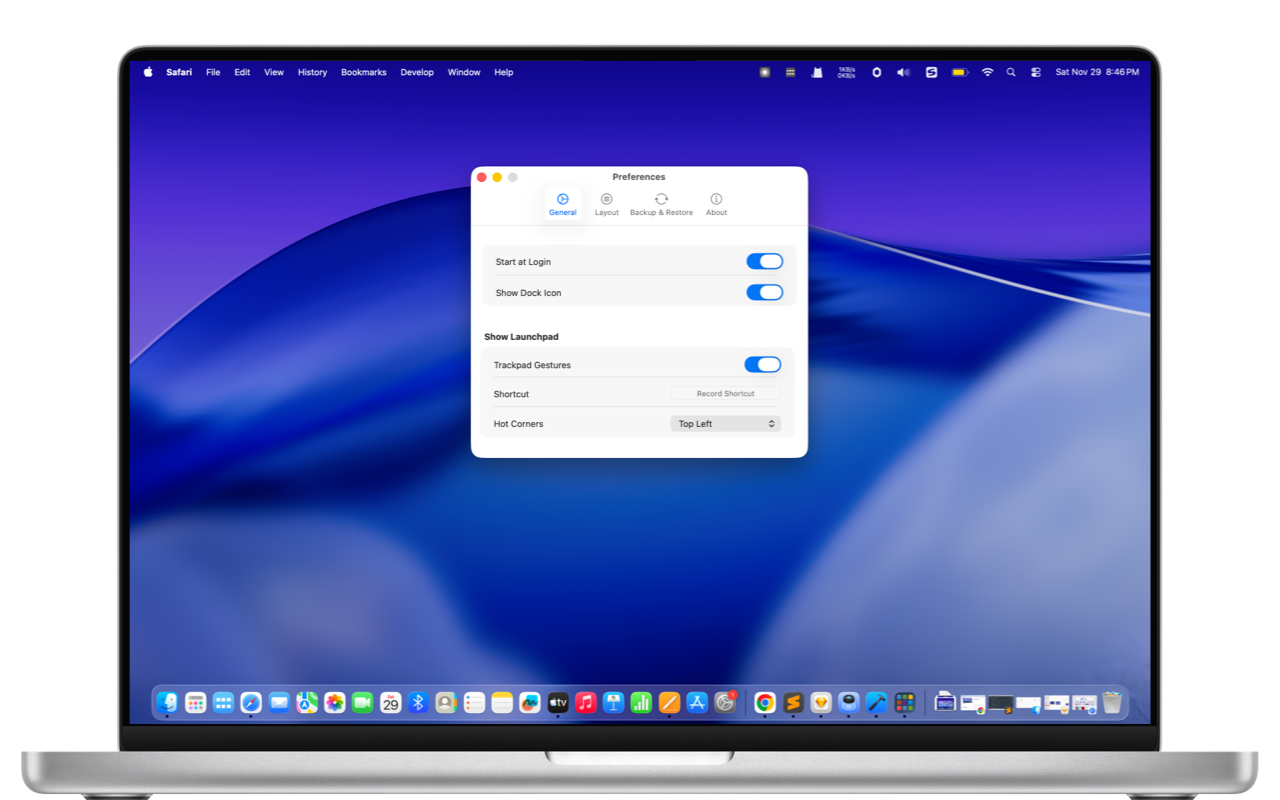Open the Apple menu
The height and width of the screenshot is (800, 1280).
[148, 72]
